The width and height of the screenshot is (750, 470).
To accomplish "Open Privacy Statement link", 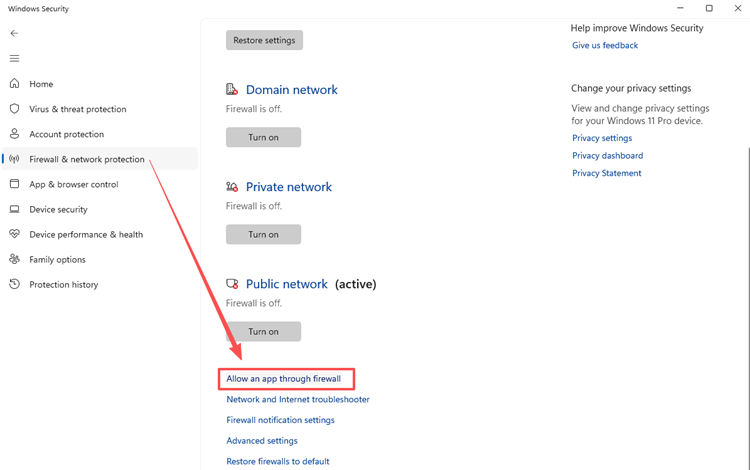I will point(607,173).
